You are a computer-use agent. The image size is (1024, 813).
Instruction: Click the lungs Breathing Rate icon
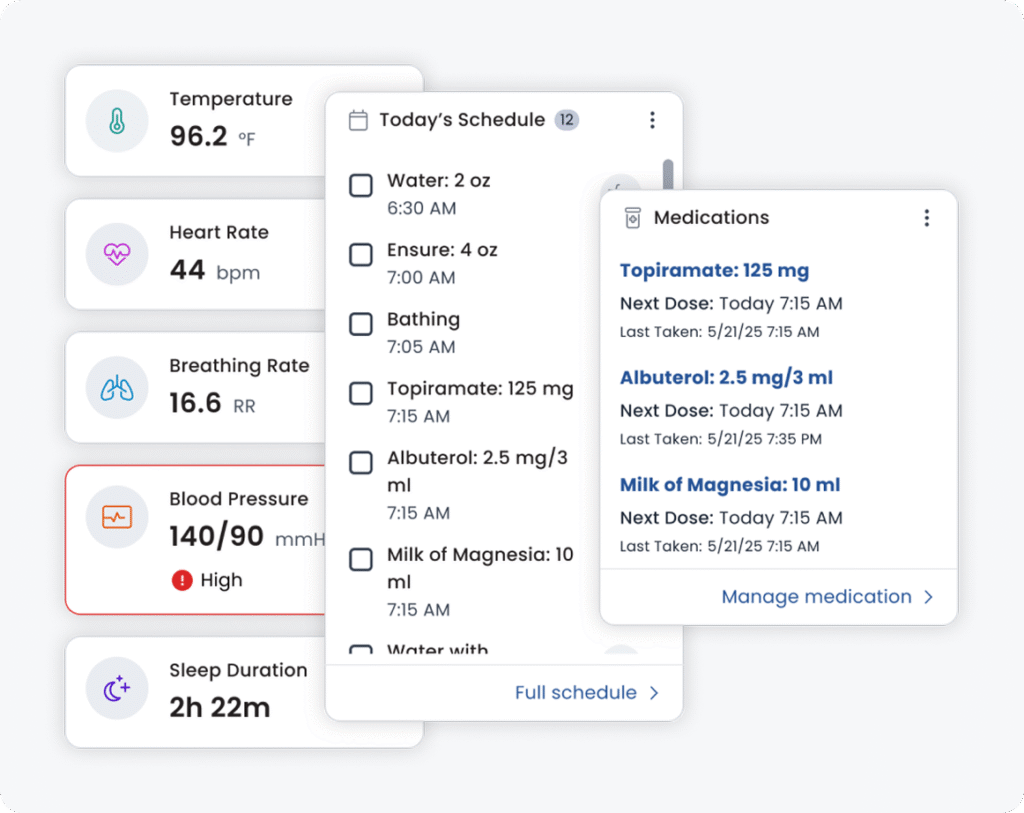click(x=117, y=388)
